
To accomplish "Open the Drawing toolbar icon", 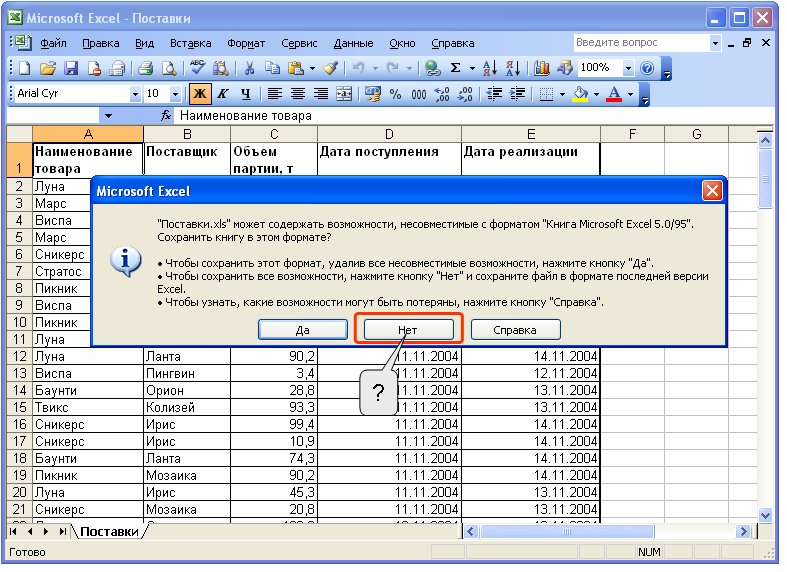I will tap(565, 68).
